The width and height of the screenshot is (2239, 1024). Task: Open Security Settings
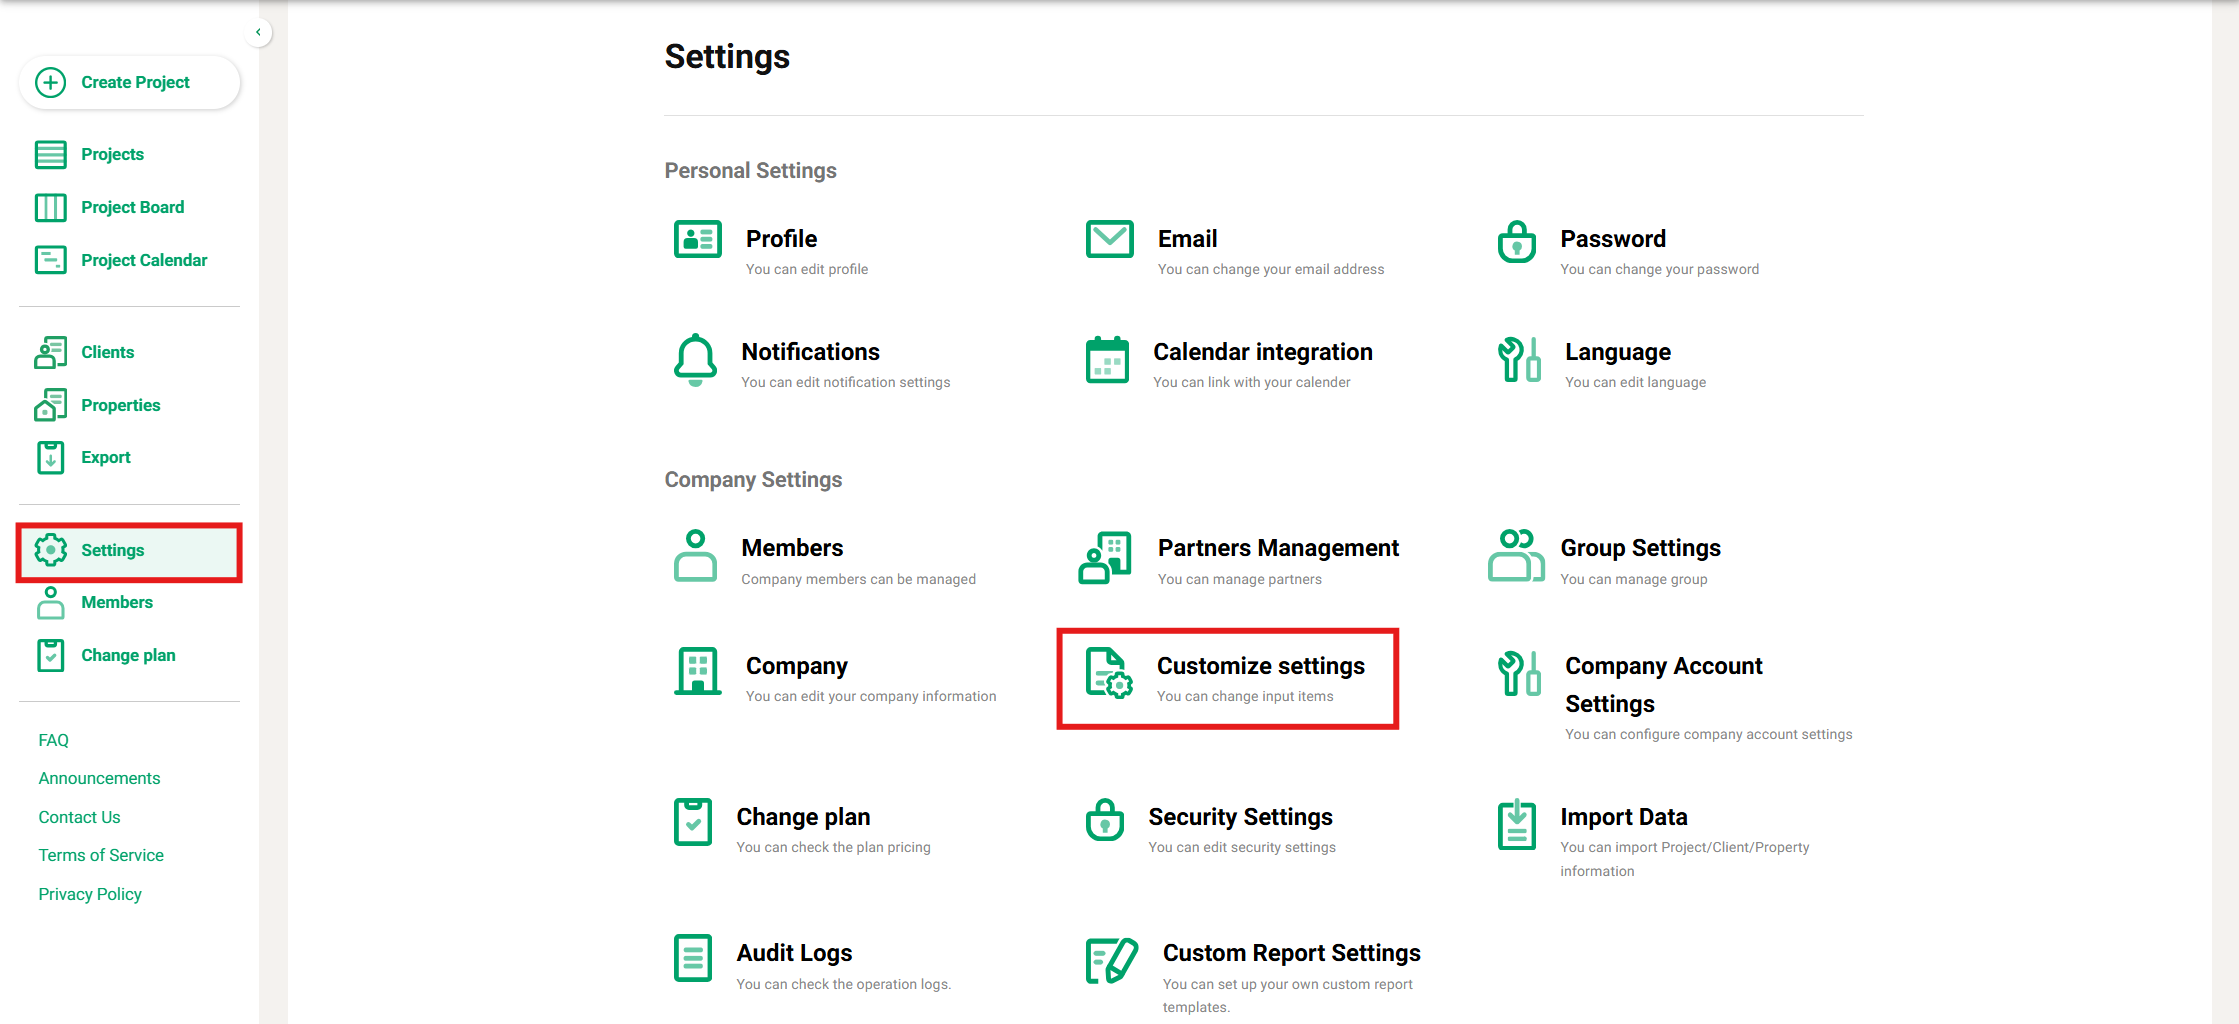point(1240,818)
